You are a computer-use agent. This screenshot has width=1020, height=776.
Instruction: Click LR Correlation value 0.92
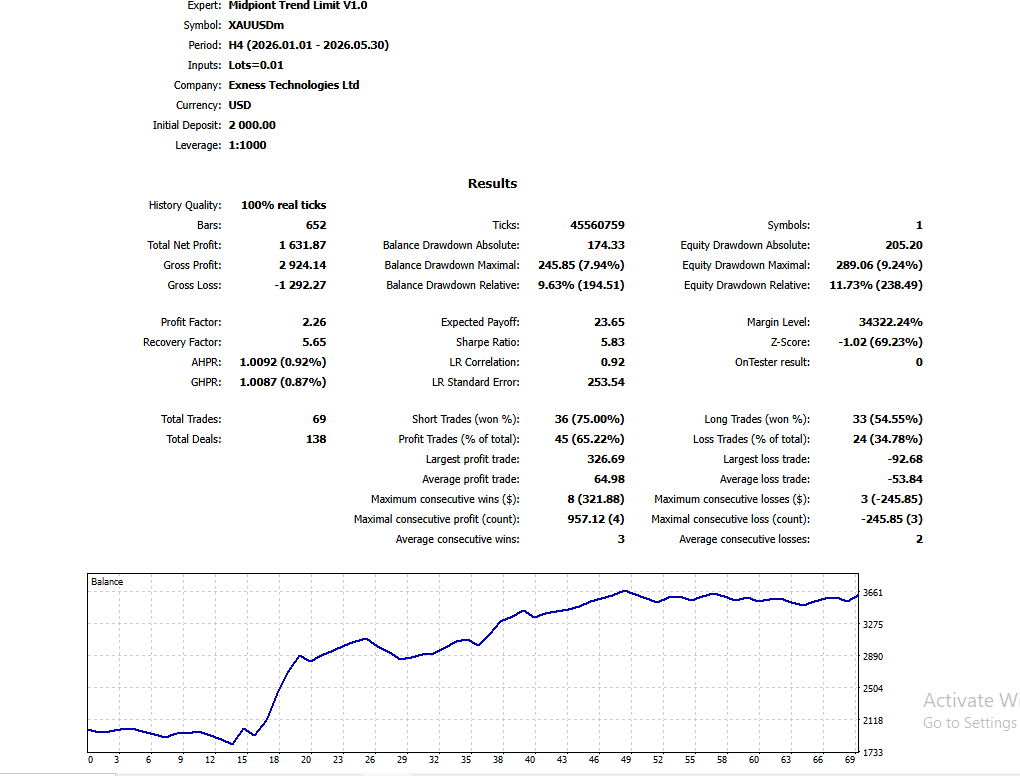pos(612,362)
